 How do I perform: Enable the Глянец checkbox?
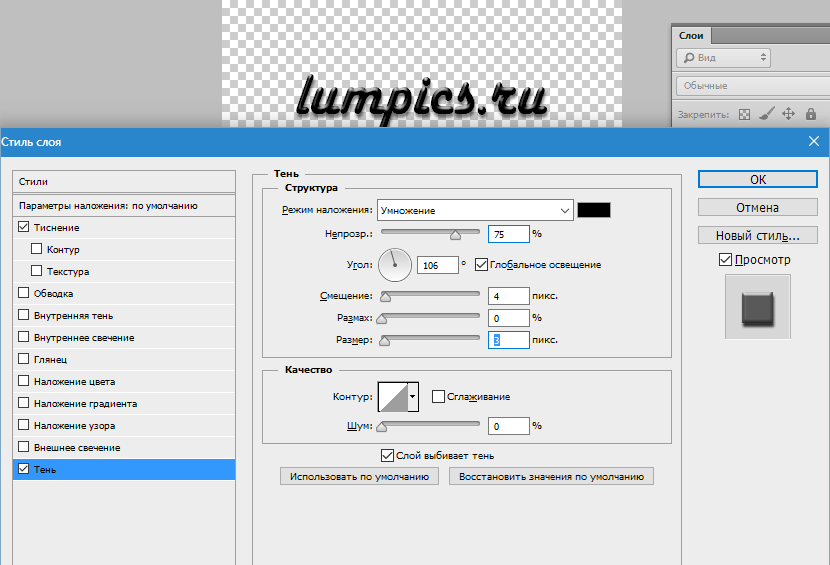[x=23, y=358]
